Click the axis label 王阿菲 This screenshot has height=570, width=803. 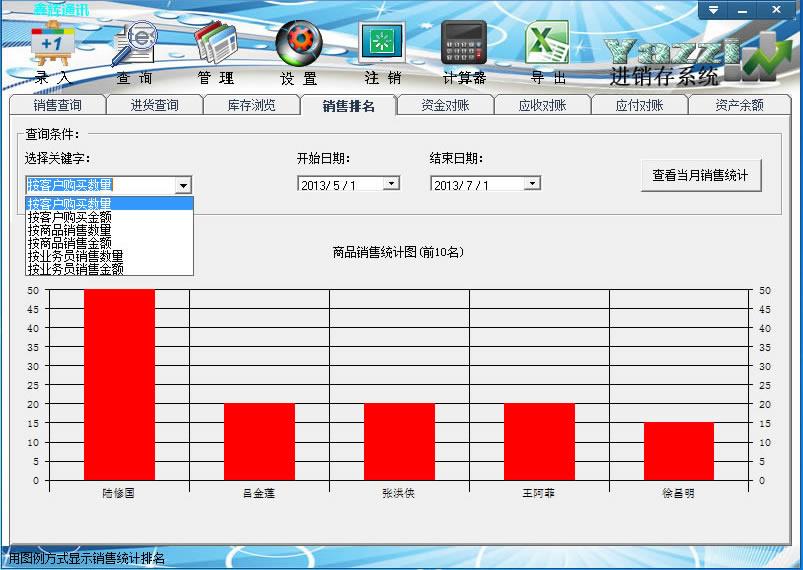point(539,493)
